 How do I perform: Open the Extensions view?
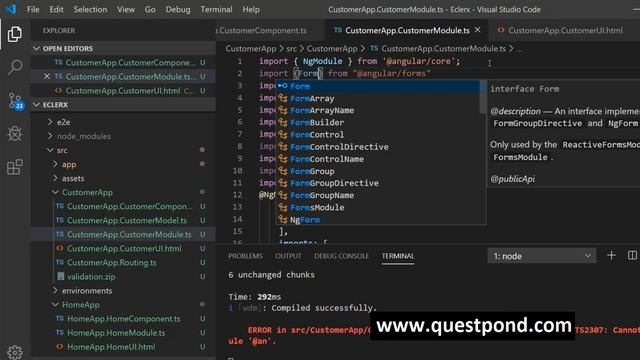[15, 167]
